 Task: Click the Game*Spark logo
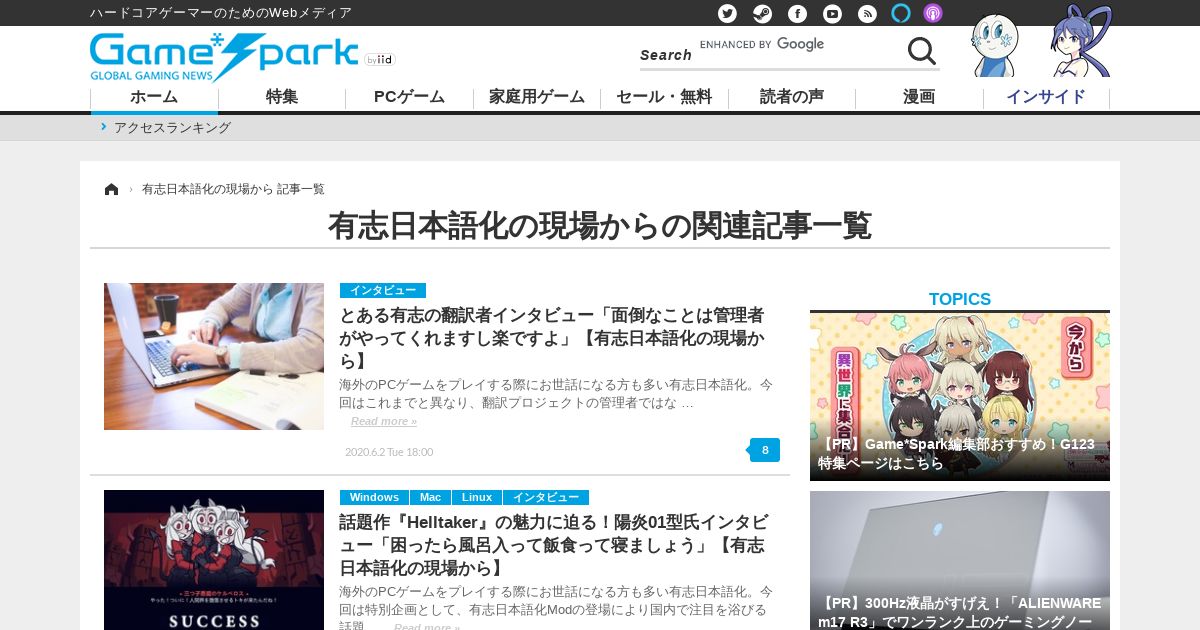coord(224,57)
